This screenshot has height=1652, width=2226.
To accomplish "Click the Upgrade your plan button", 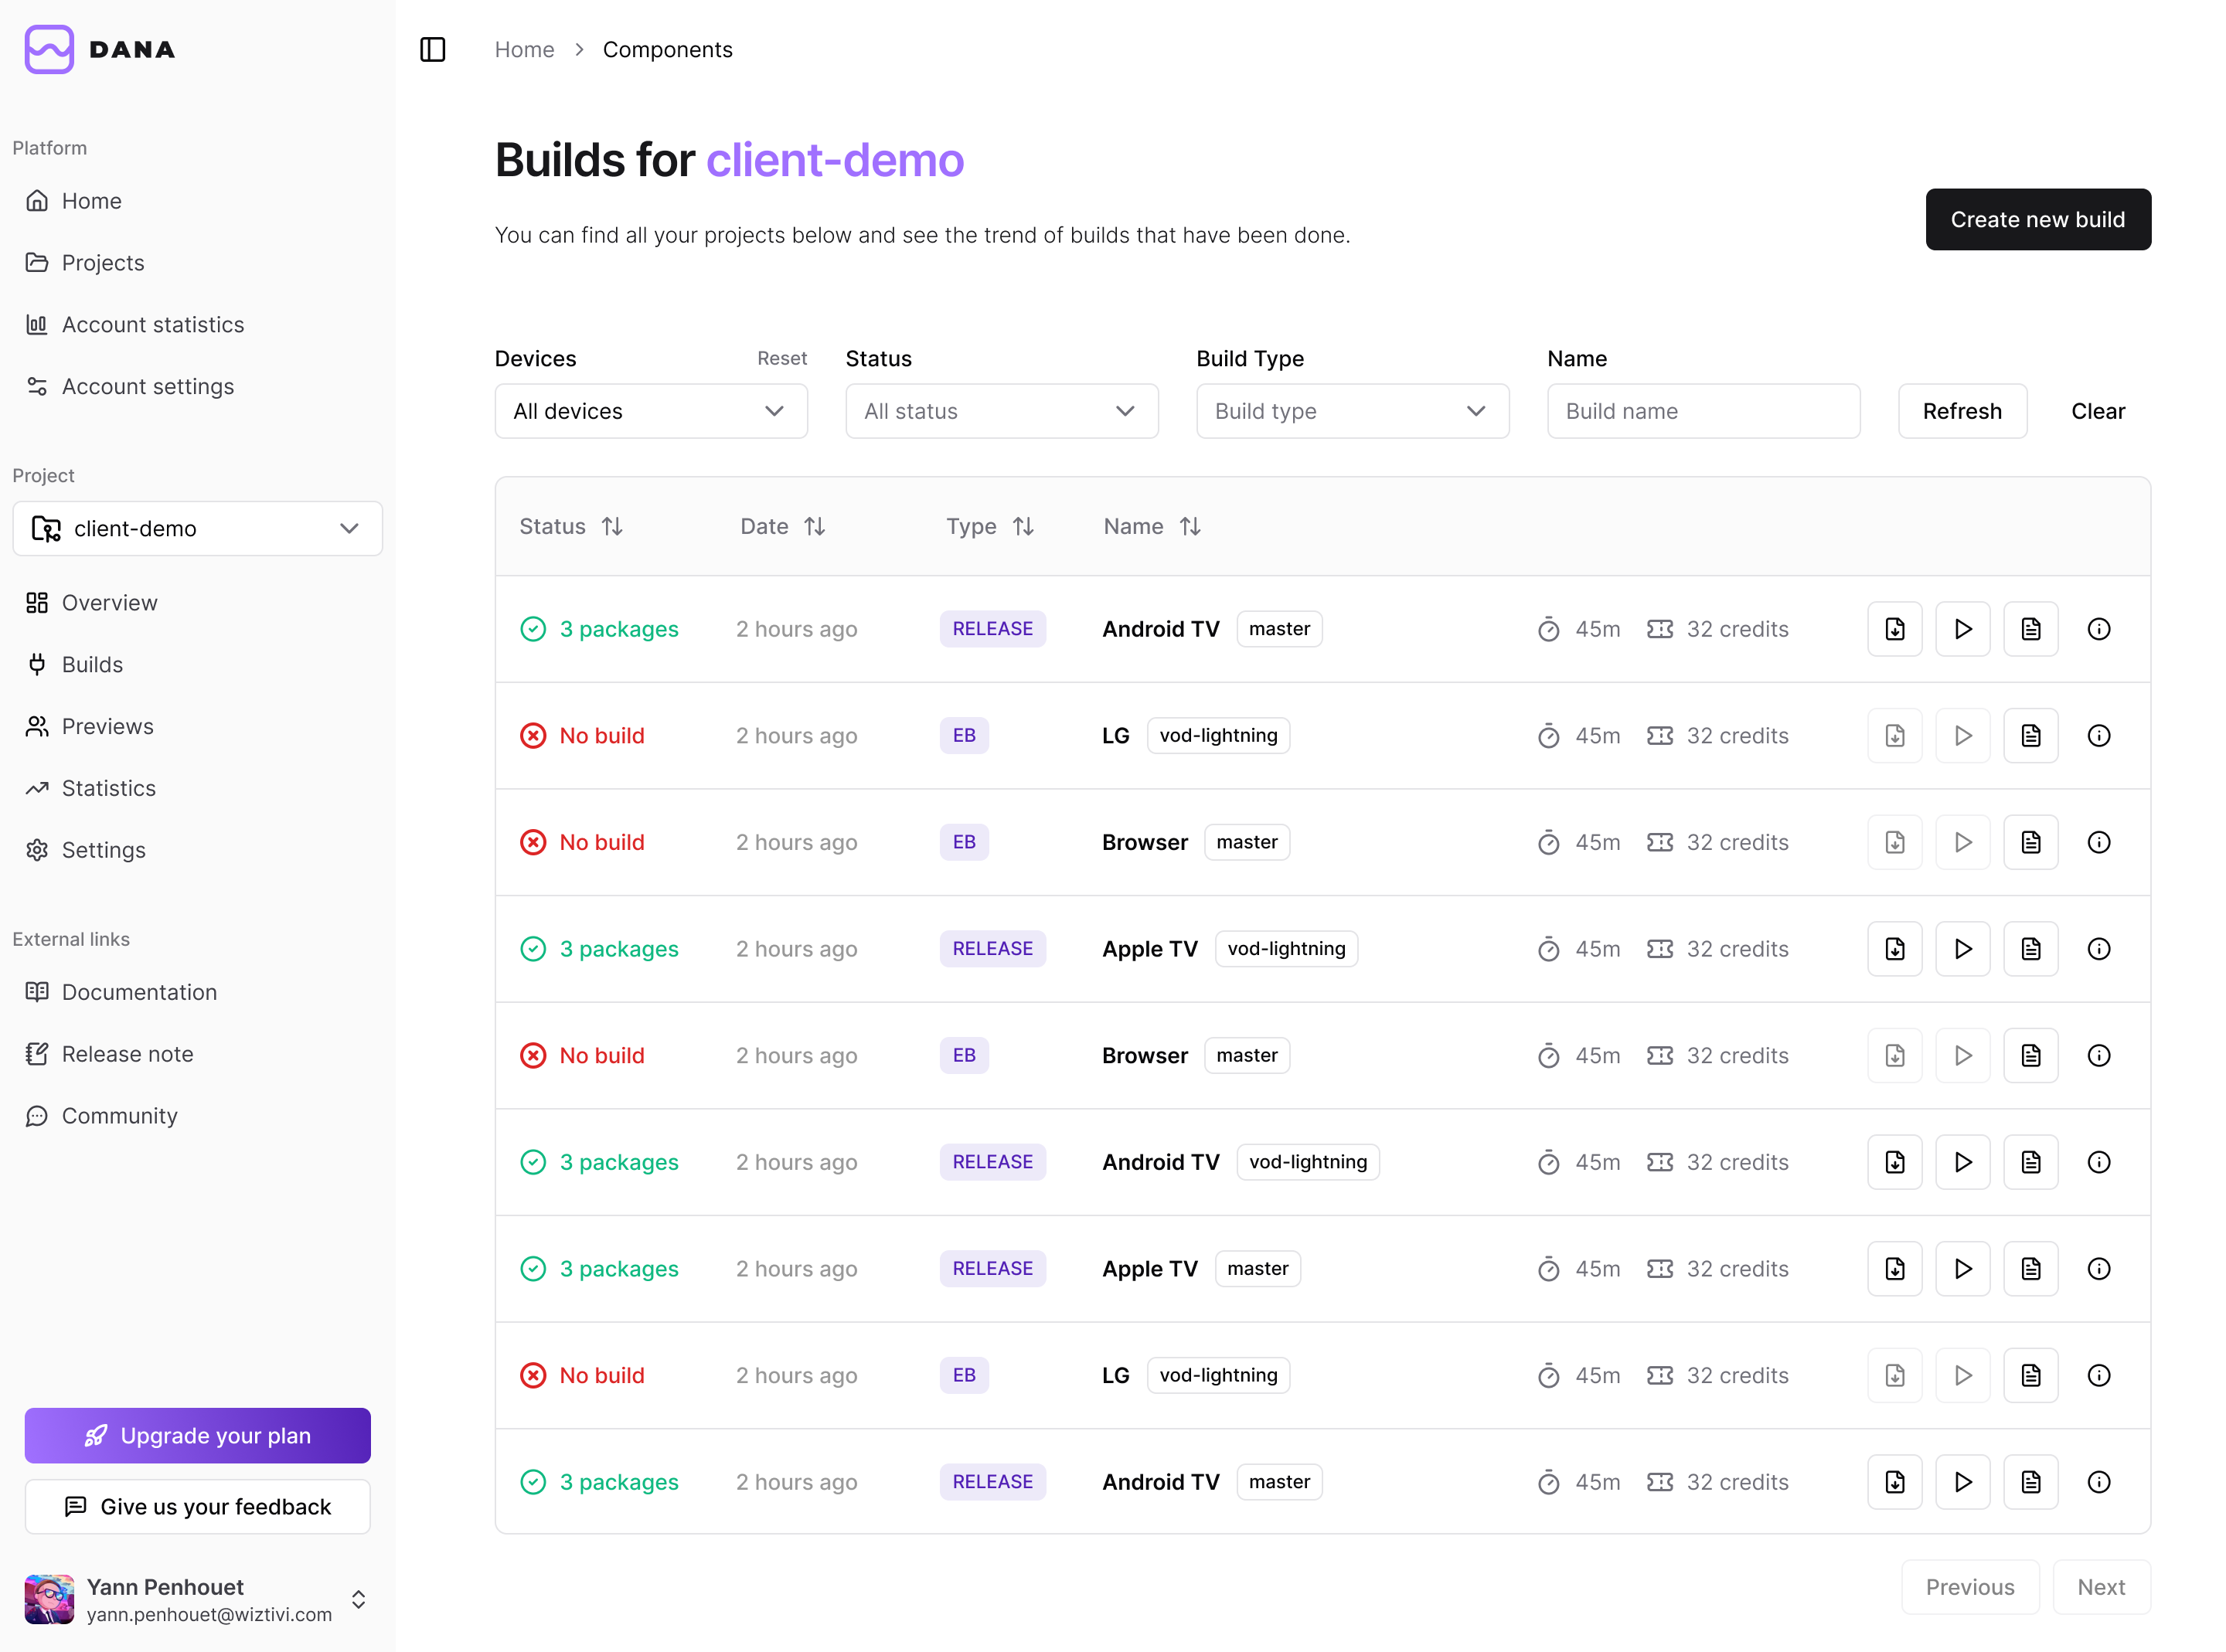I will pos(197,1435).
